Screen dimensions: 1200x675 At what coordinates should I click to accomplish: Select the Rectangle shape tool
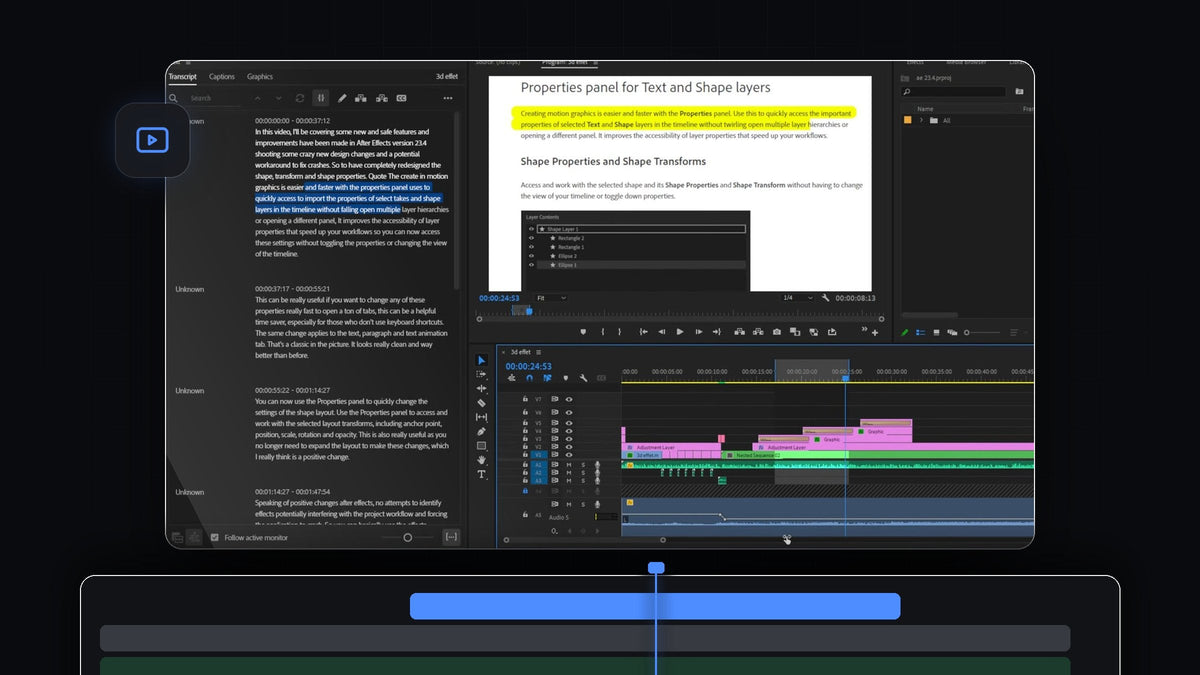[481, 446]
